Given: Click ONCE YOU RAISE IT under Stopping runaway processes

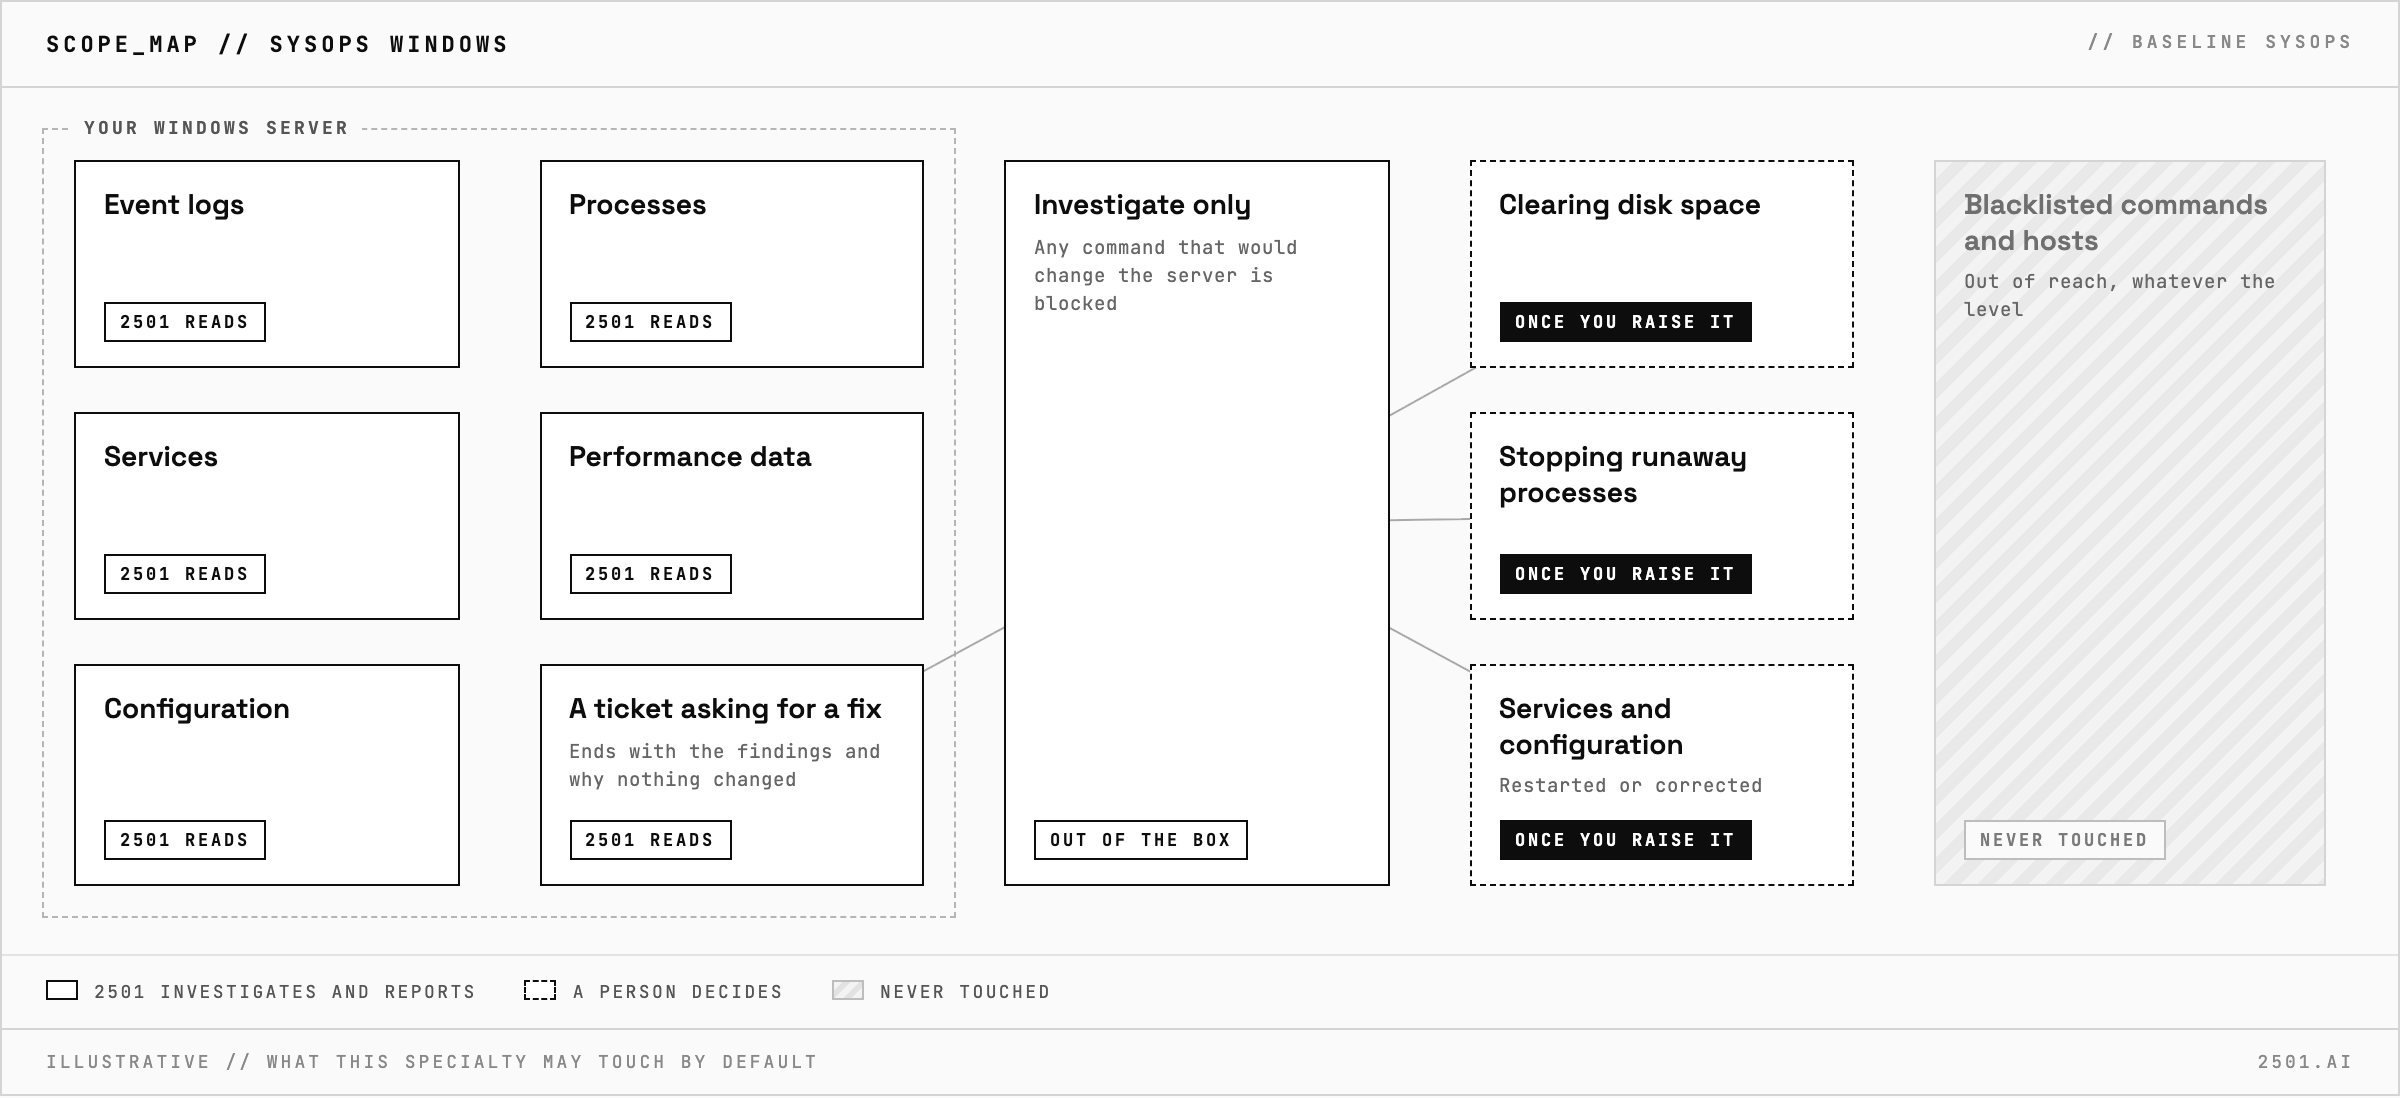Looking at the screenshot, I should (x=1625, y=574).
